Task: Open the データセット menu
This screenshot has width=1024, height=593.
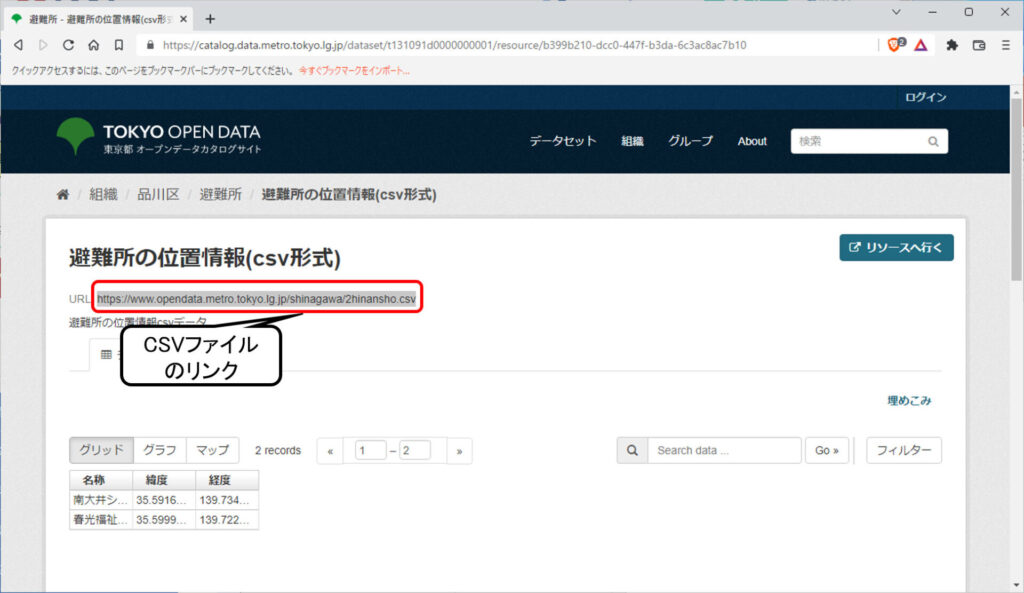Action: click(x=562, y=141)
